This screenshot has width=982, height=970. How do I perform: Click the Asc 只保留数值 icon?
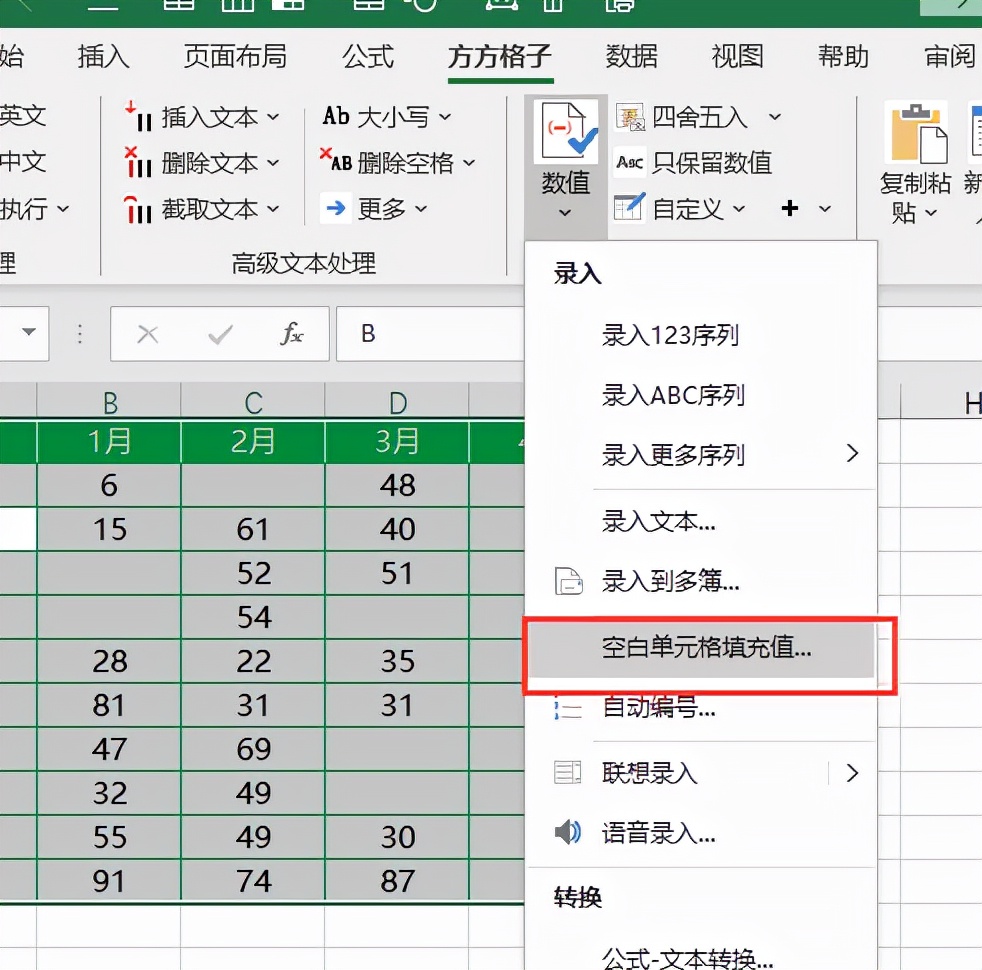pyautogui.click(x=631, y=163)
